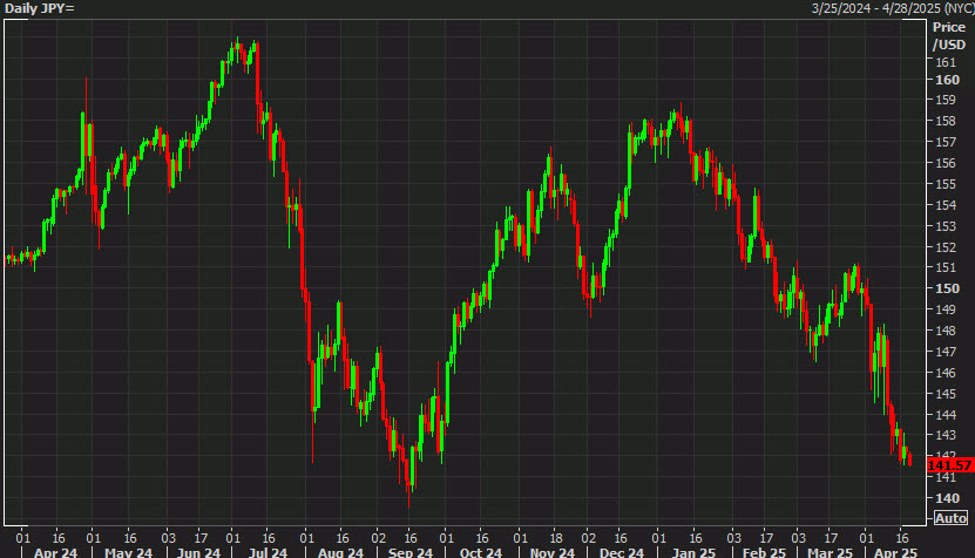Click the last candlestick near 141.57

coord(910,458)
